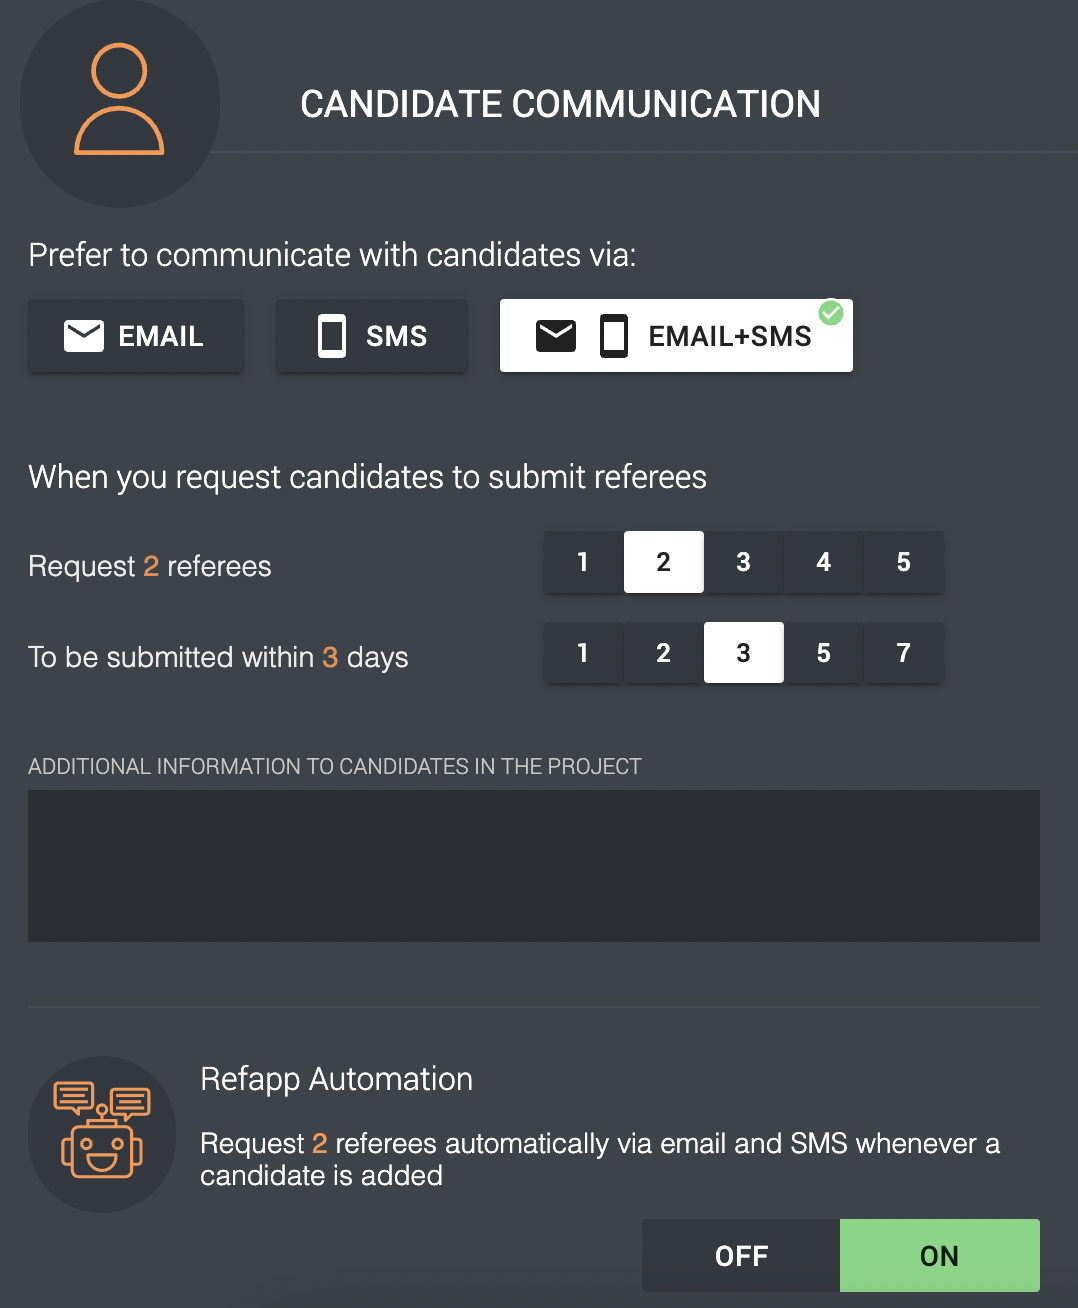1078x1308 pixels.
Task: Set number of referees to 1
Action: tap(583, 562)
